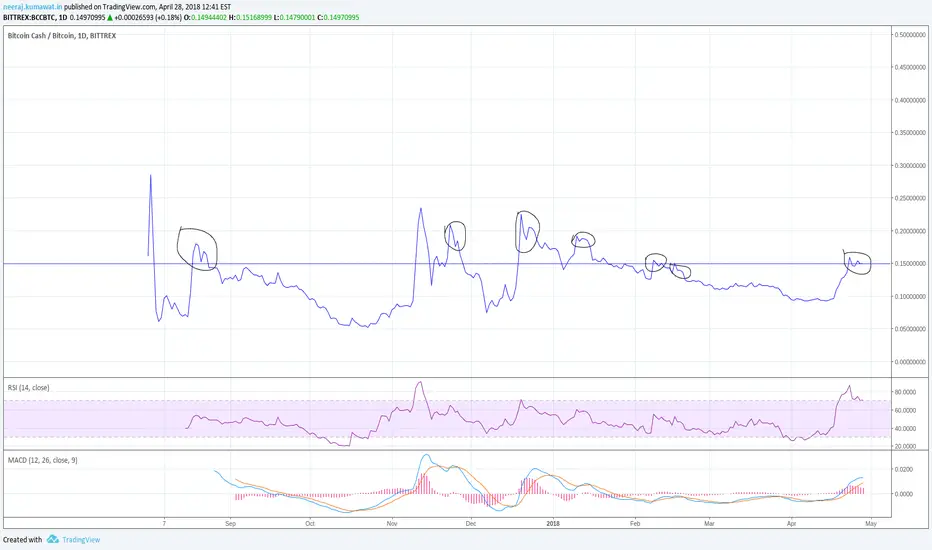The image size is (932, 550).
Task: Select the 'Bitcoin Cash / Bitcoin, 1D, BITTREX' chart title
Action: (x=62, y=36)
